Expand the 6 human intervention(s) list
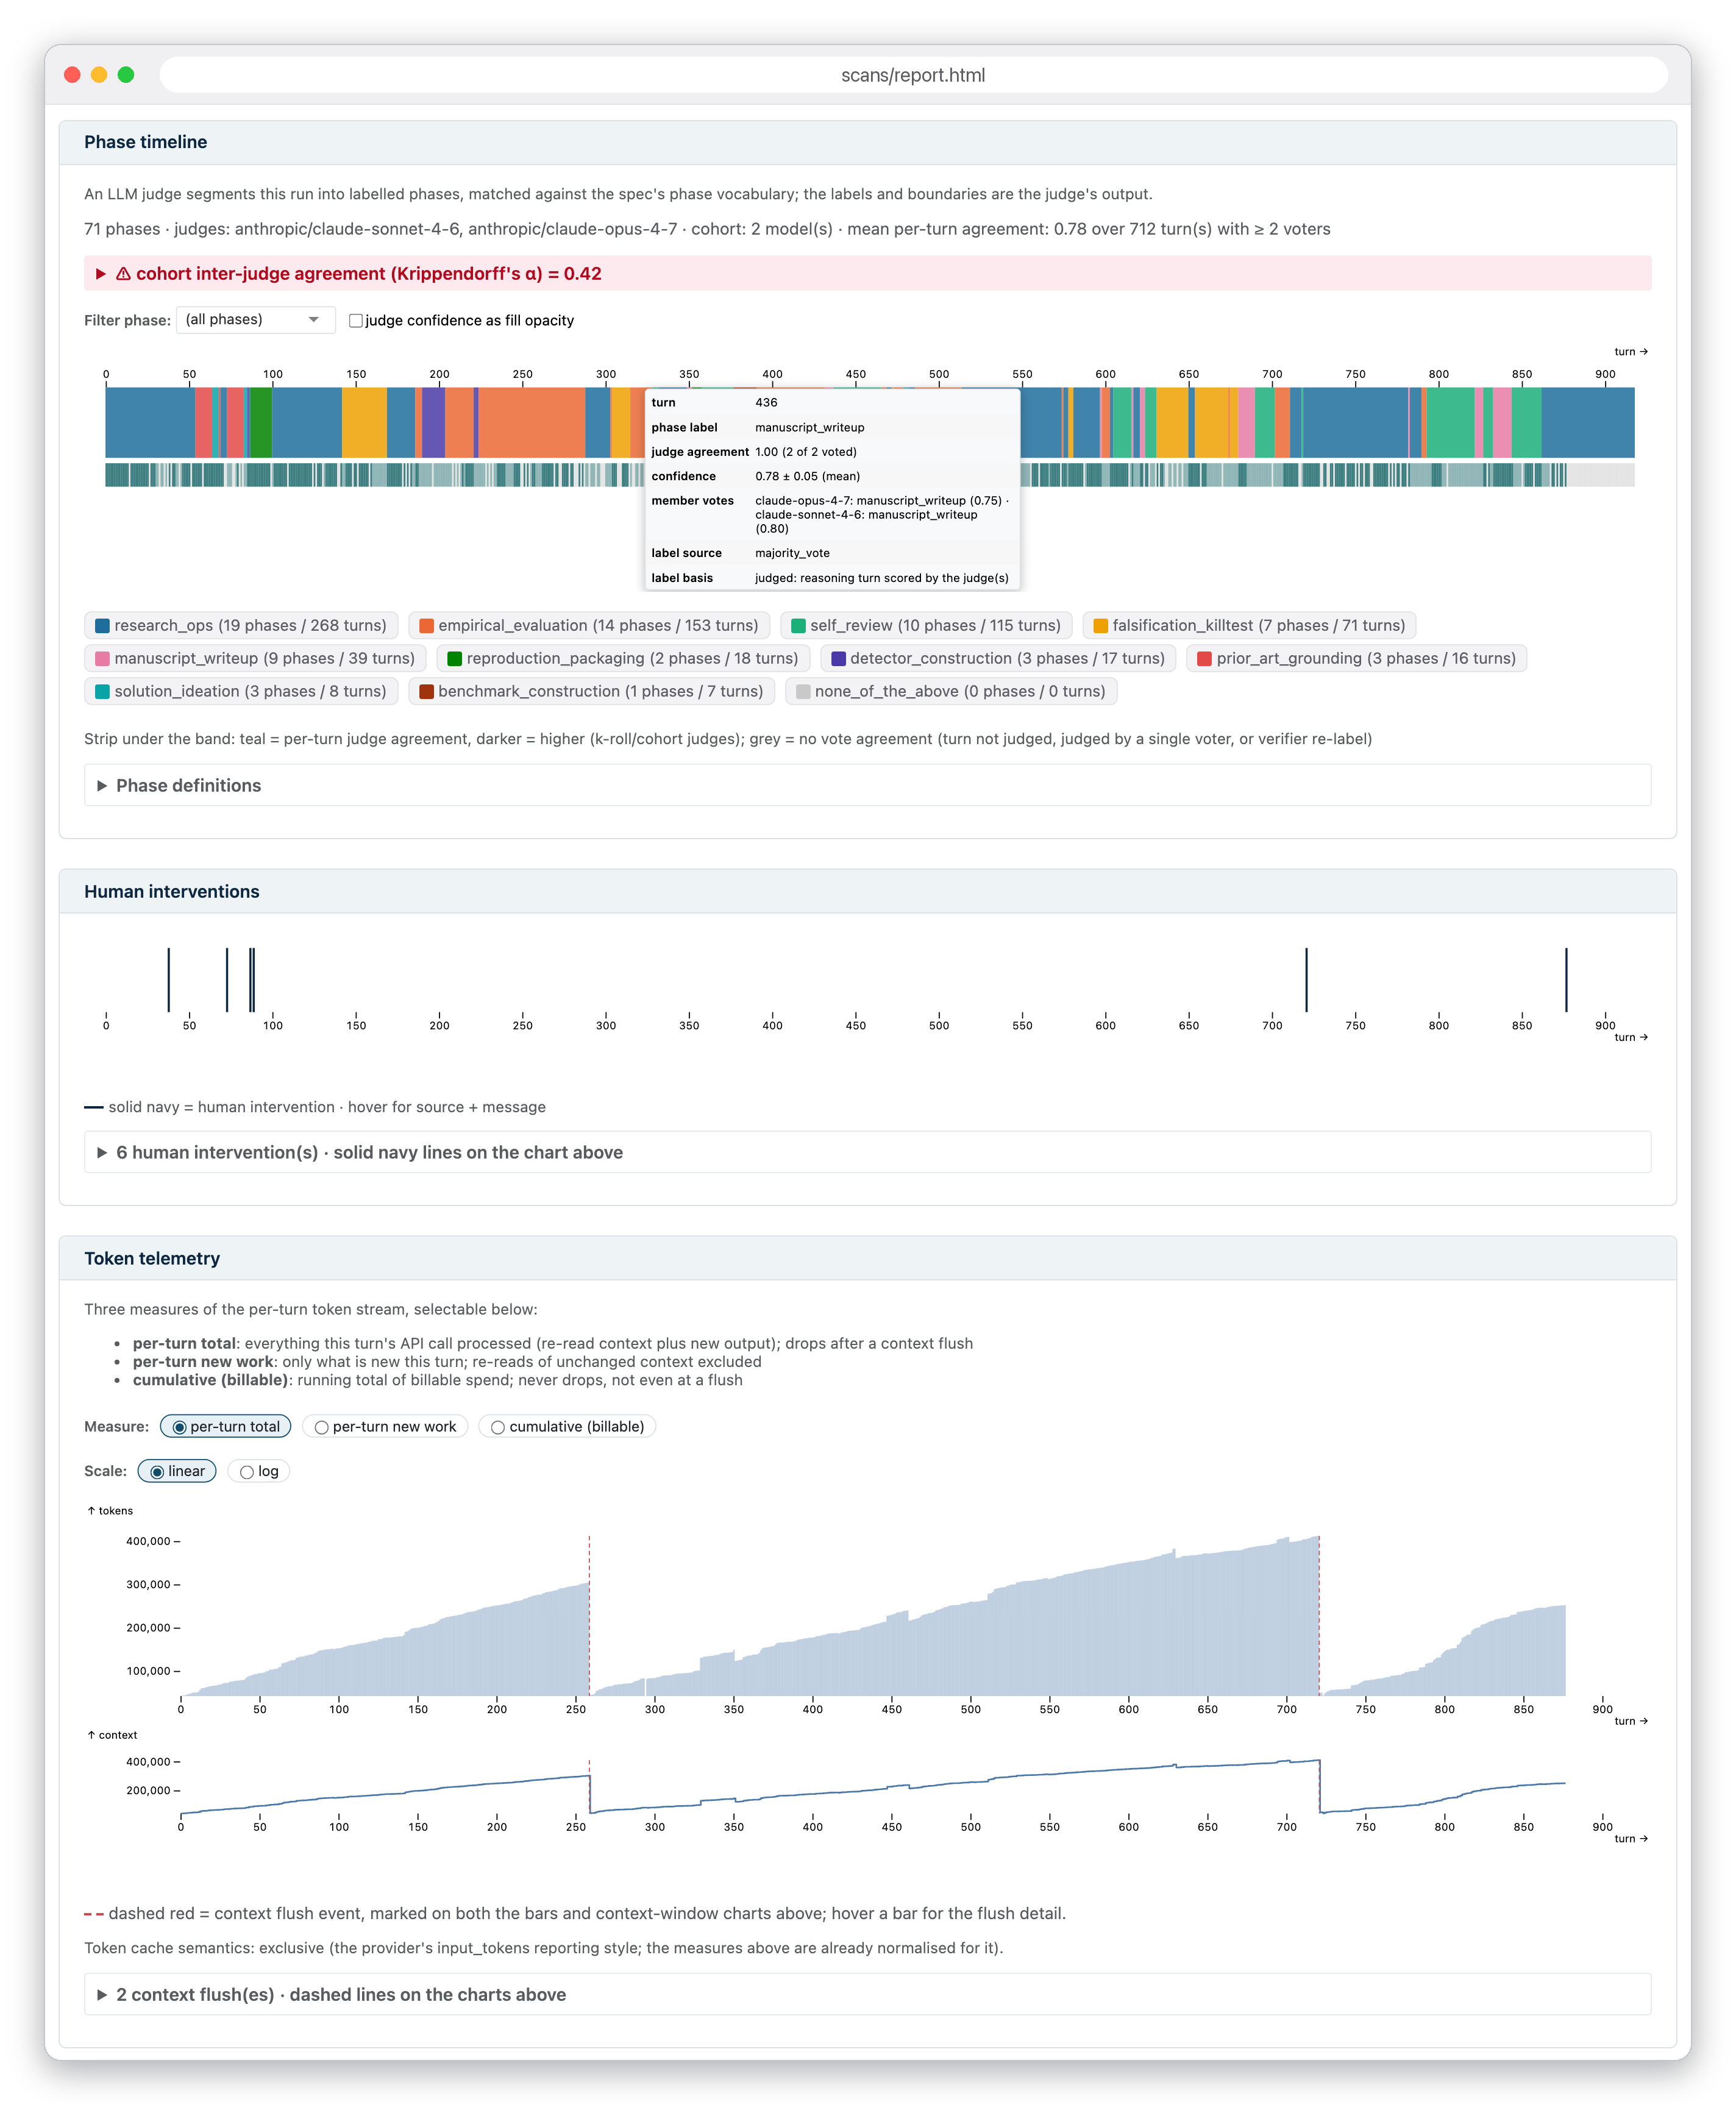The height and width of the screenshot is (2105, 1736). (867, 1152)
